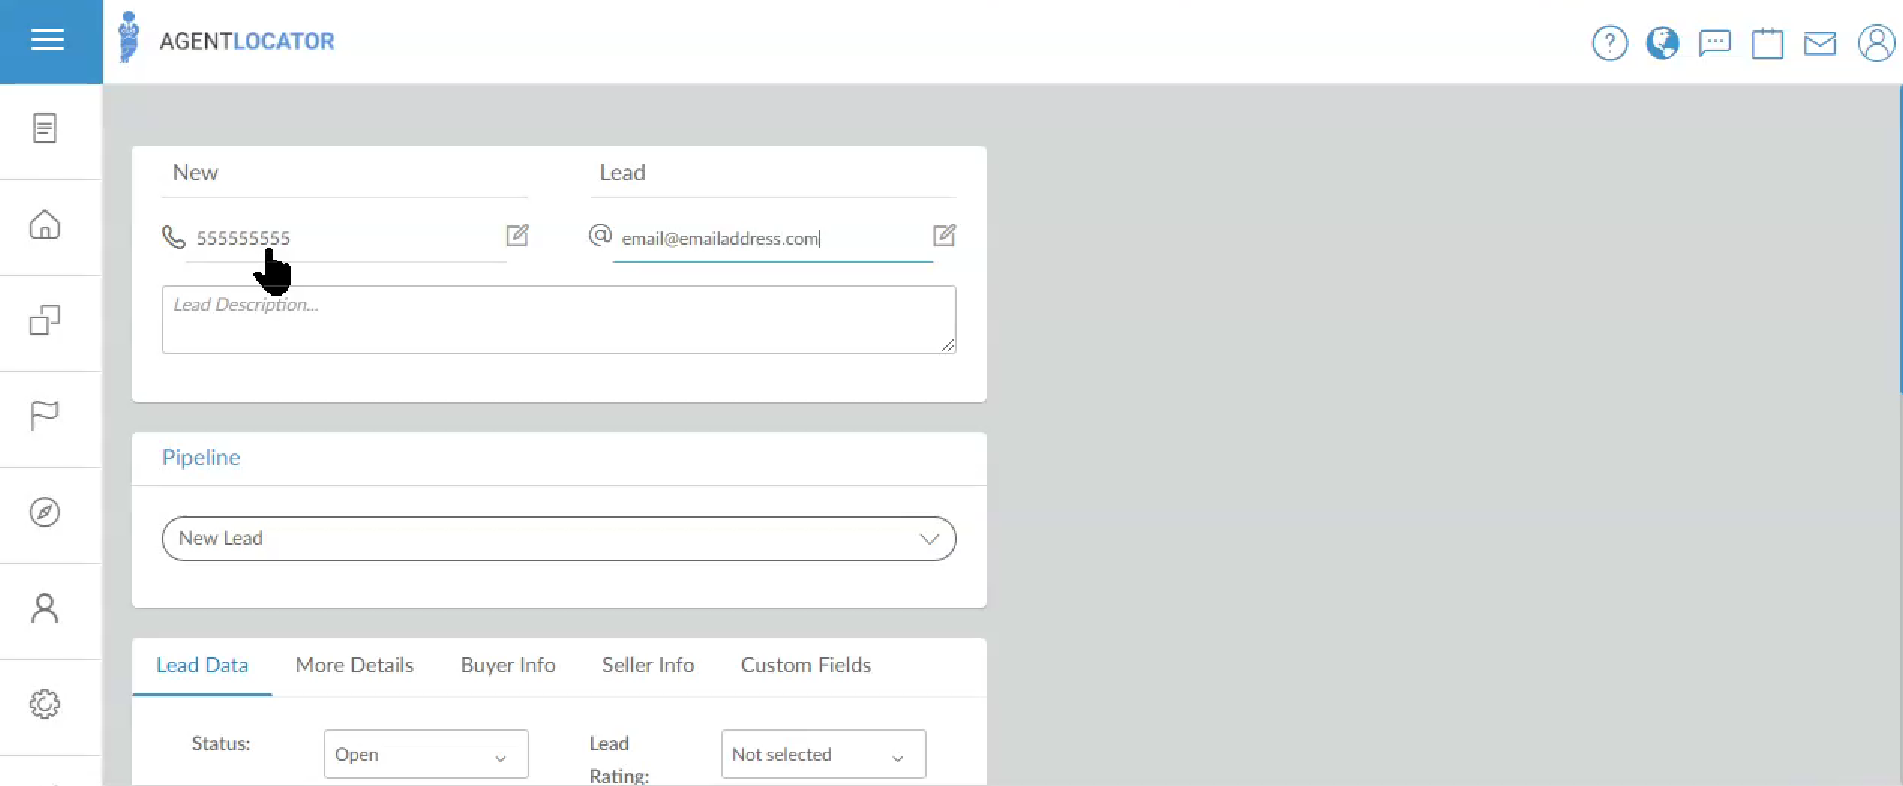
Task: Go to the home icon in sidebar
Action: tap(45, 224)
